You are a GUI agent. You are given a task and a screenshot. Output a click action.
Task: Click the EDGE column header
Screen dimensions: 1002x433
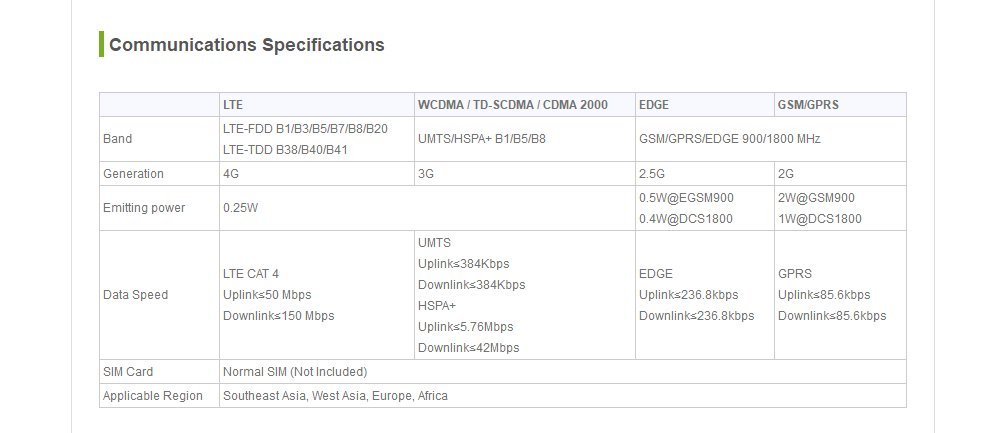tap(654, 104)
